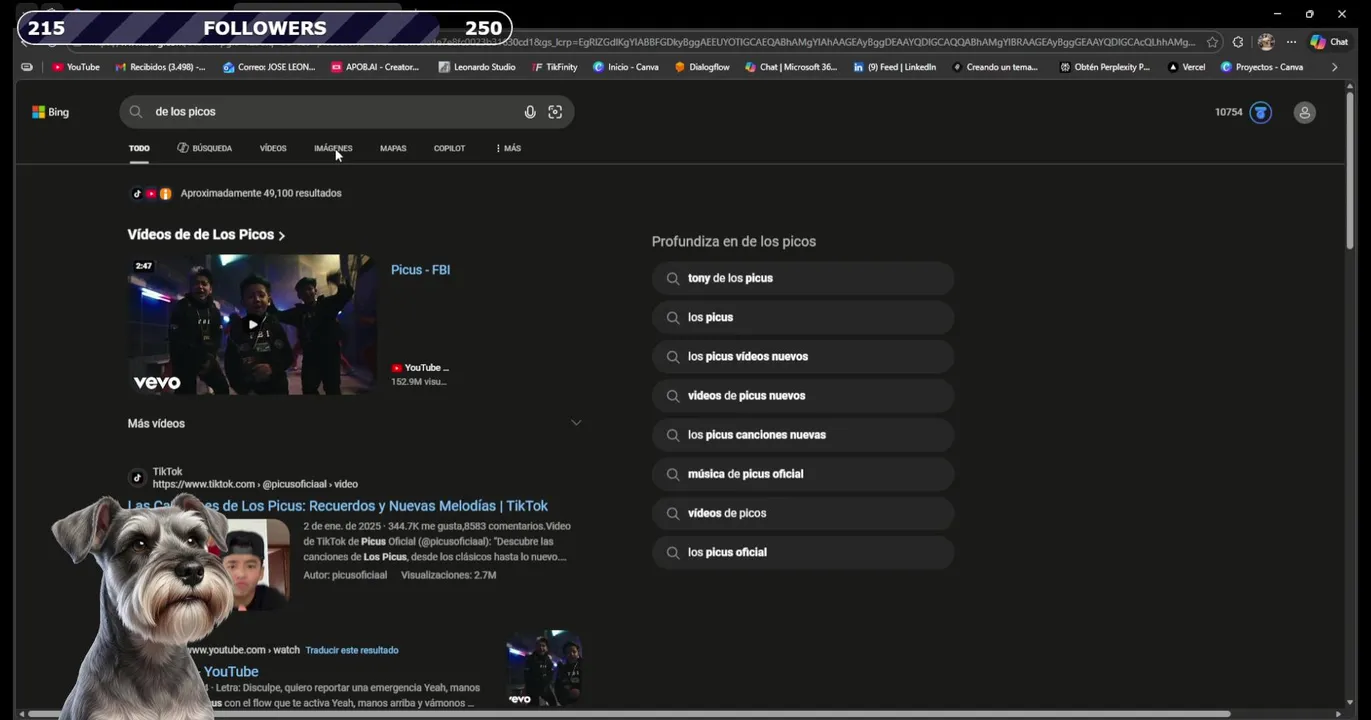The width and height of the screenshot is (1371, 720).
Task: Click the Bing logo
Action: pyautogui.click(x=50, y=112)
